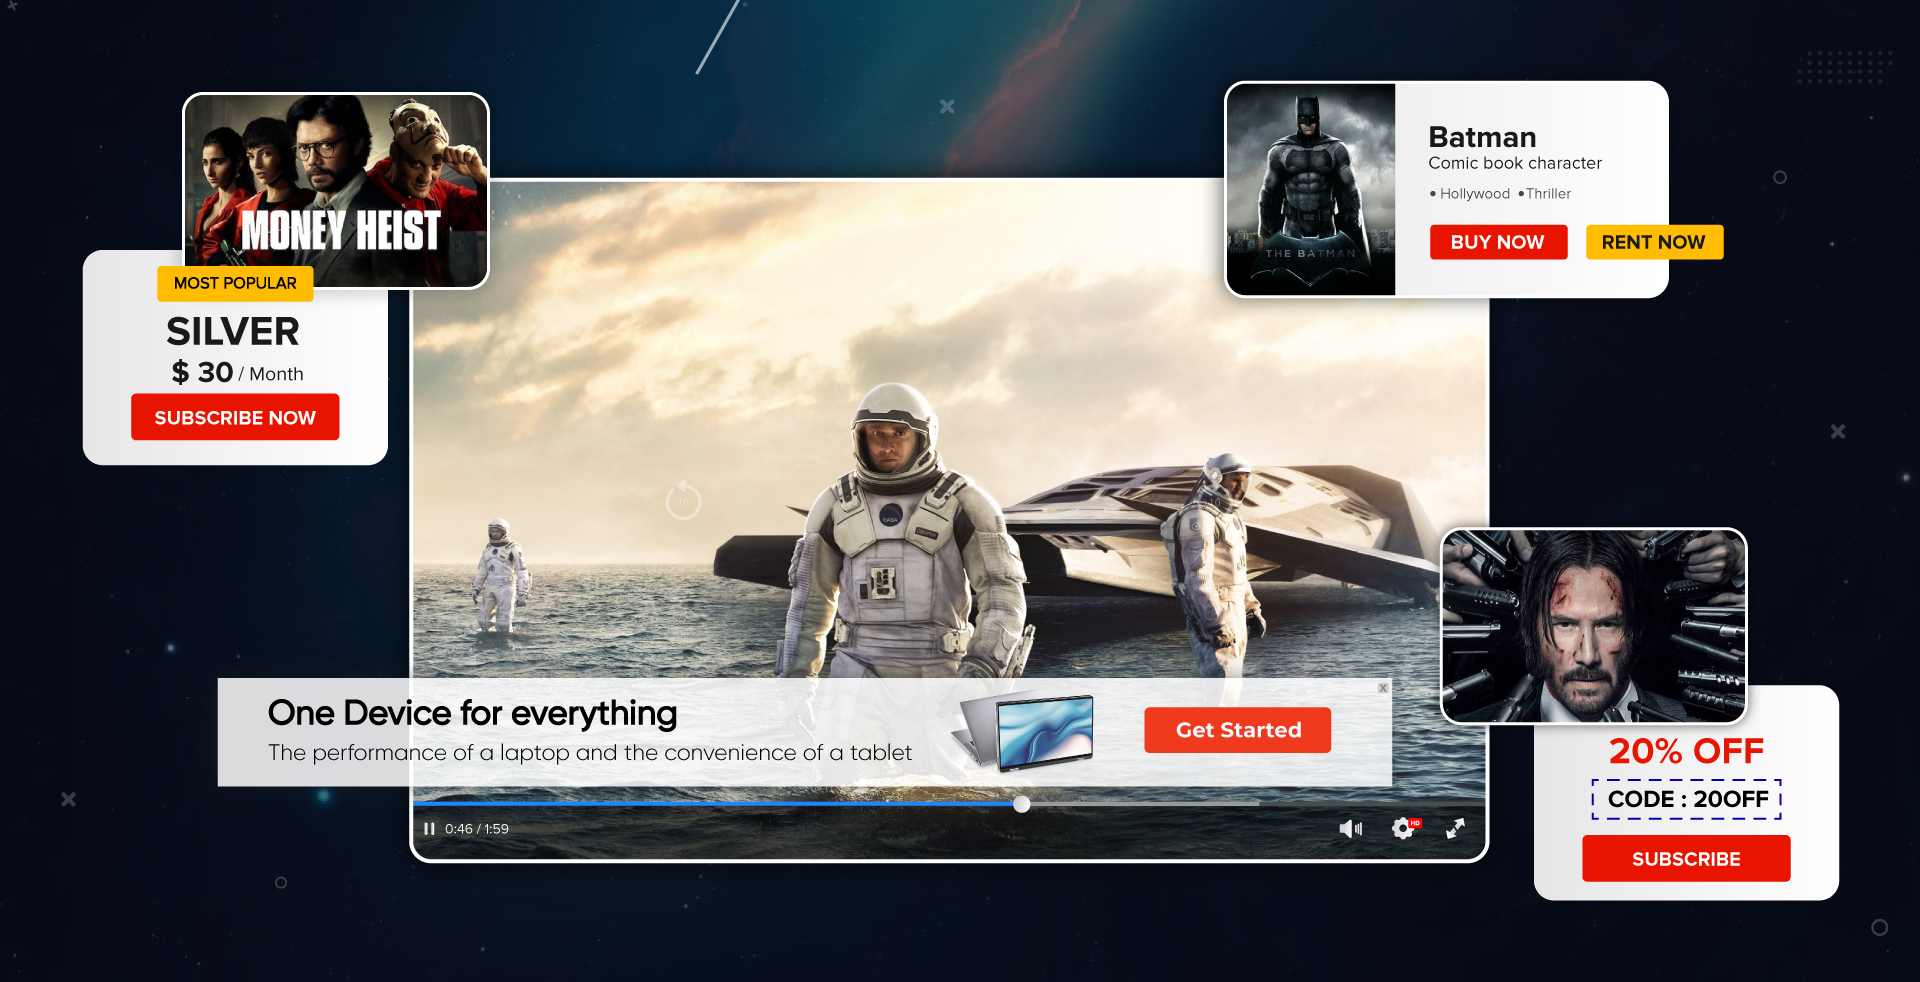The height and width of the screenshot is (982, 1920).
Task: Click the John Wick promo image
Action: click(1592, 626)
